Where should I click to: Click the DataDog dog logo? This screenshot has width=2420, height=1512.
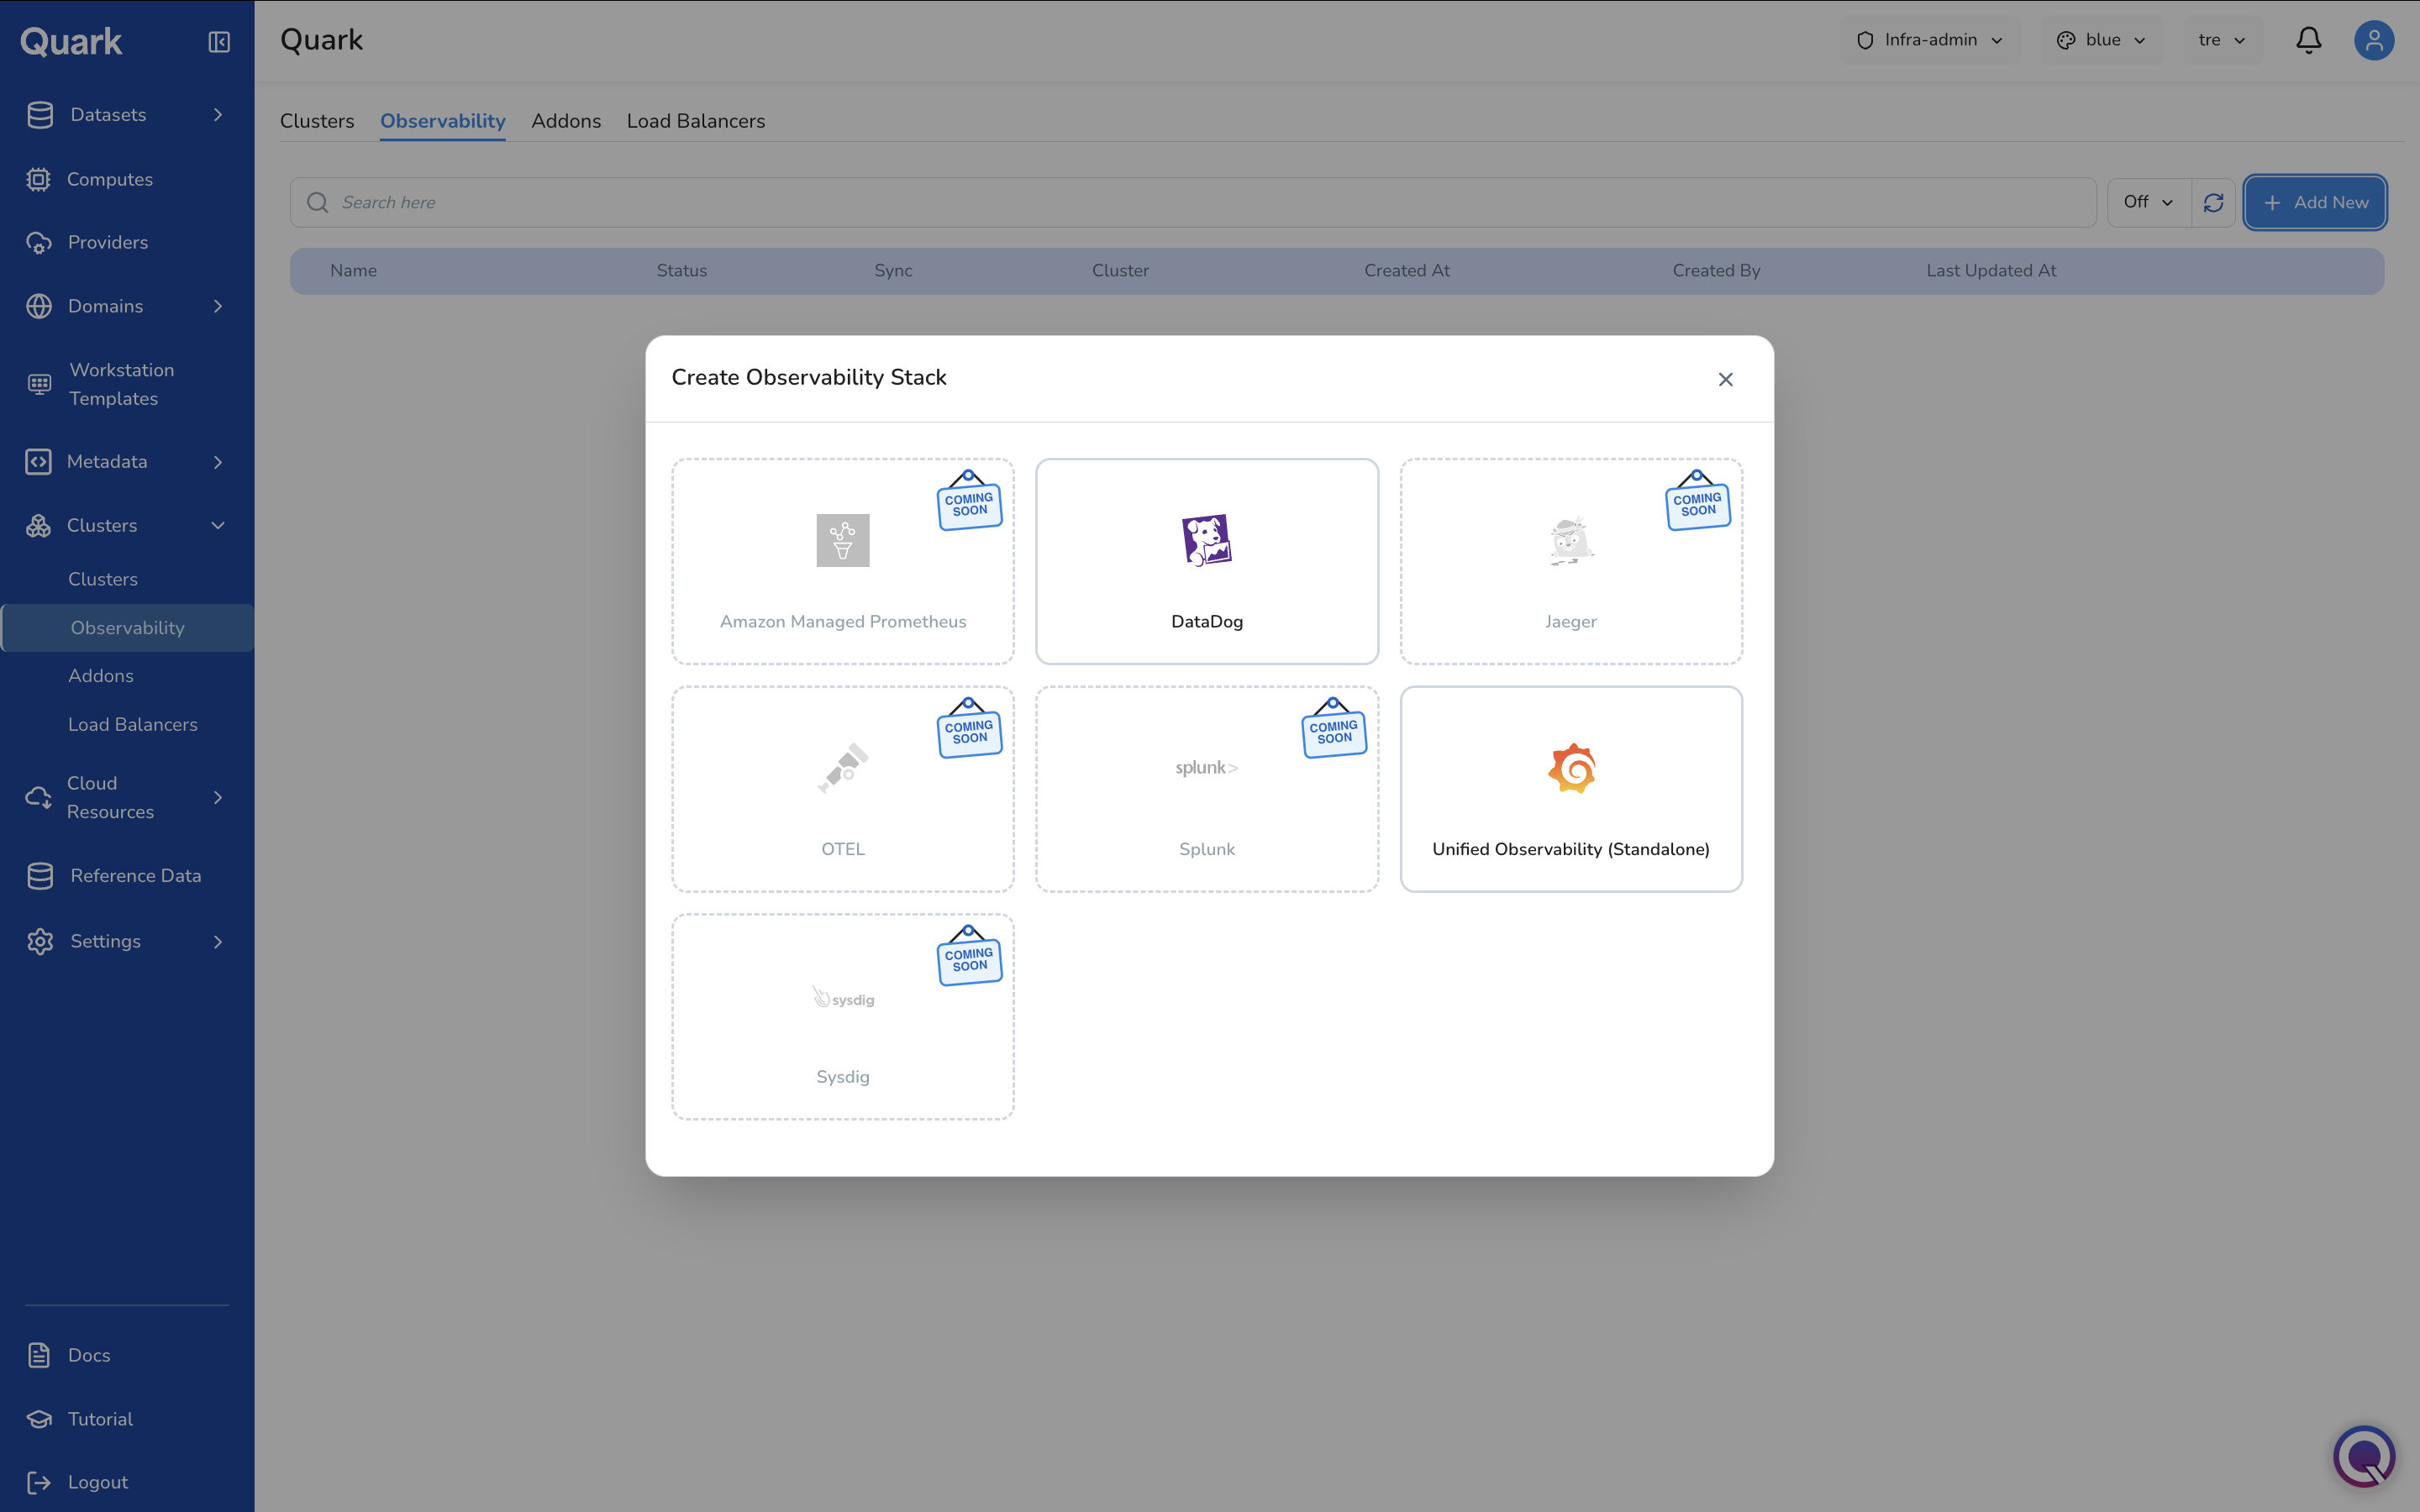[x=1207, y=540]
